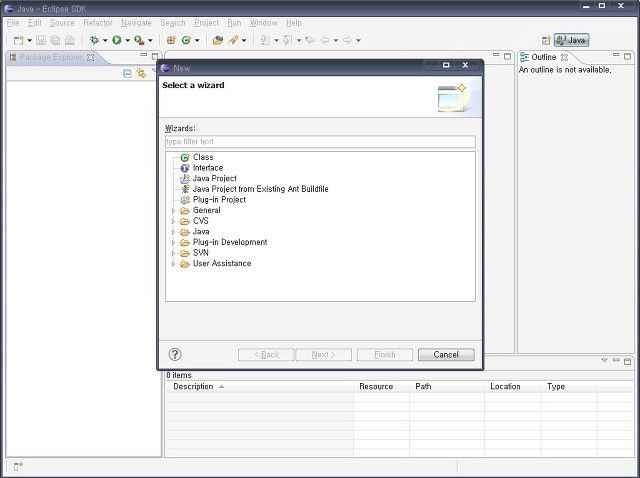This screenshot has width=640, height=478.
Task: Minimize the Package Explorer view
Action: 144,55
